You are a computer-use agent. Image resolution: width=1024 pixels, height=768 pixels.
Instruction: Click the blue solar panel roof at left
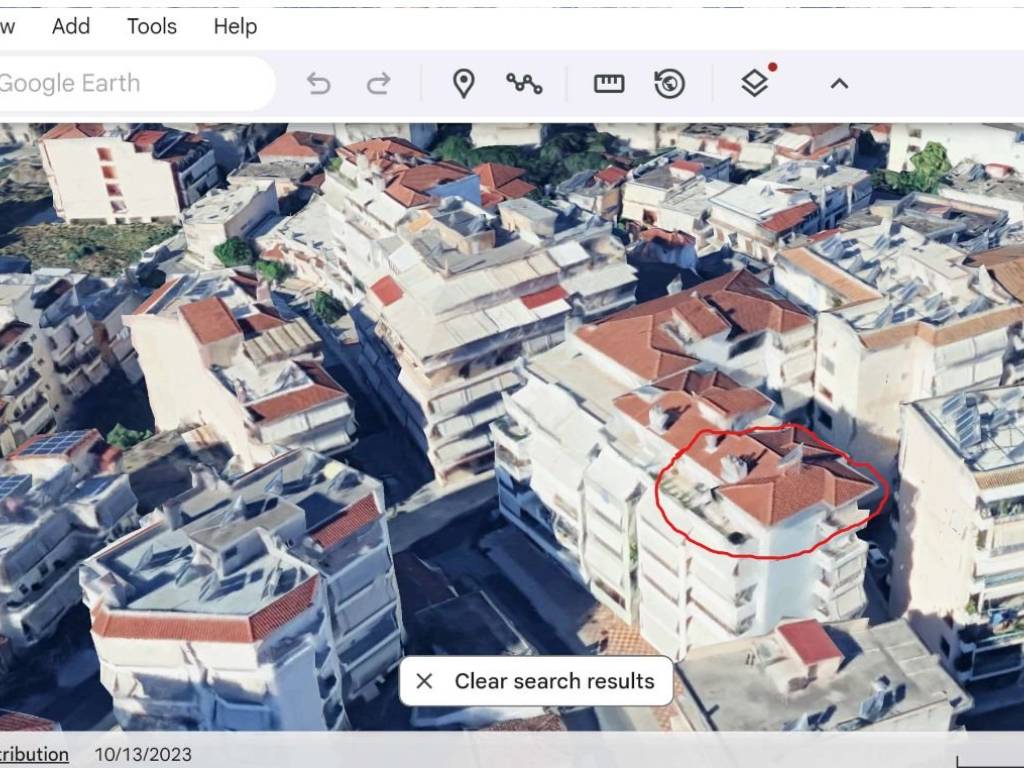[52, 443]
